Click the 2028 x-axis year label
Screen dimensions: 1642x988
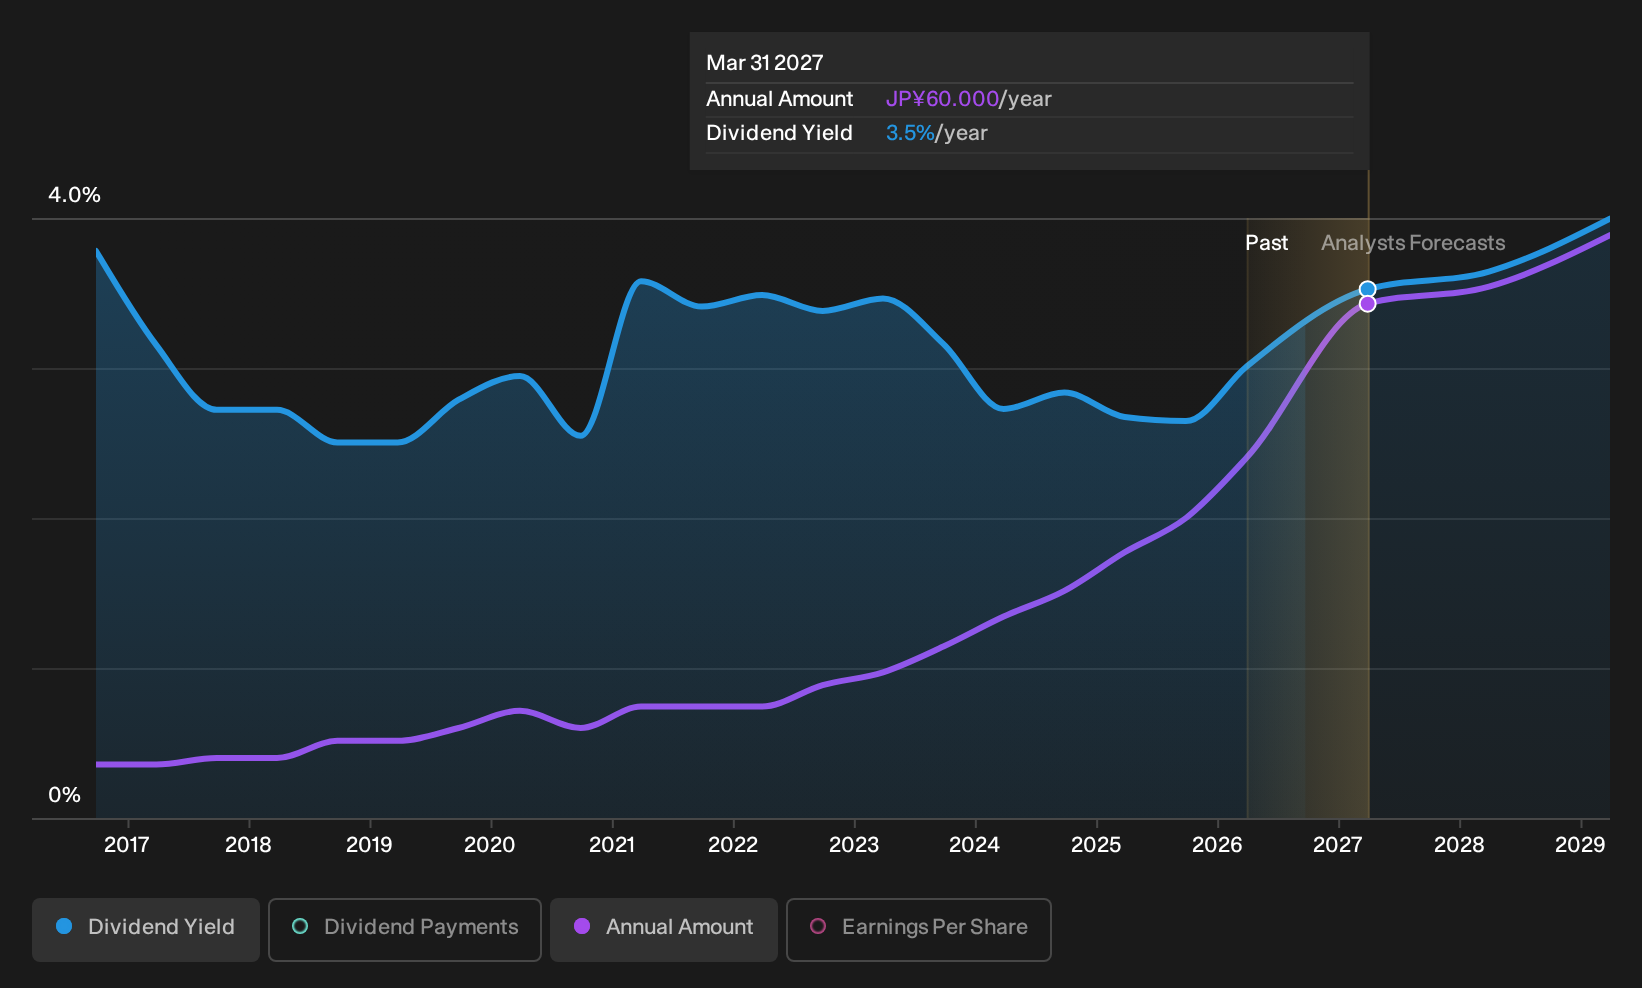click(x=1459, y=845)
